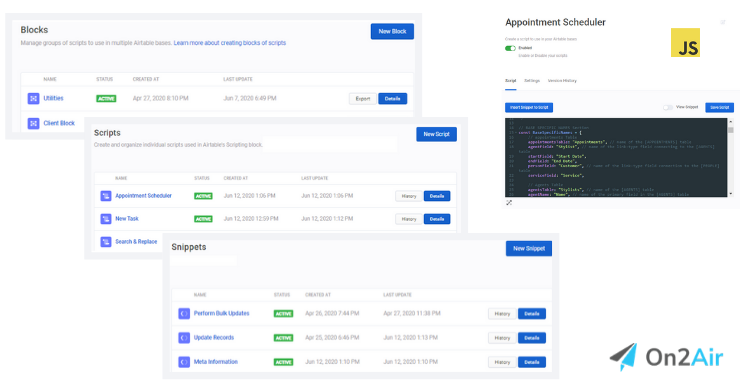Open the Settings tab
This screenshot has width=740, height=392.
coord(532,81)
